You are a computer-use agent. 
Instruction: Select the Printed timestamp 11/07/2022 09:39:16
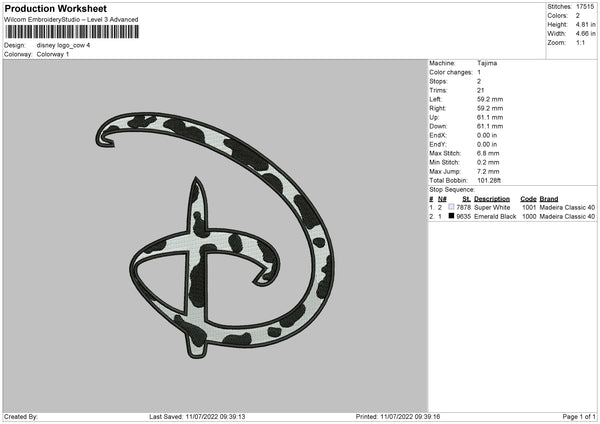click(410, 417)
